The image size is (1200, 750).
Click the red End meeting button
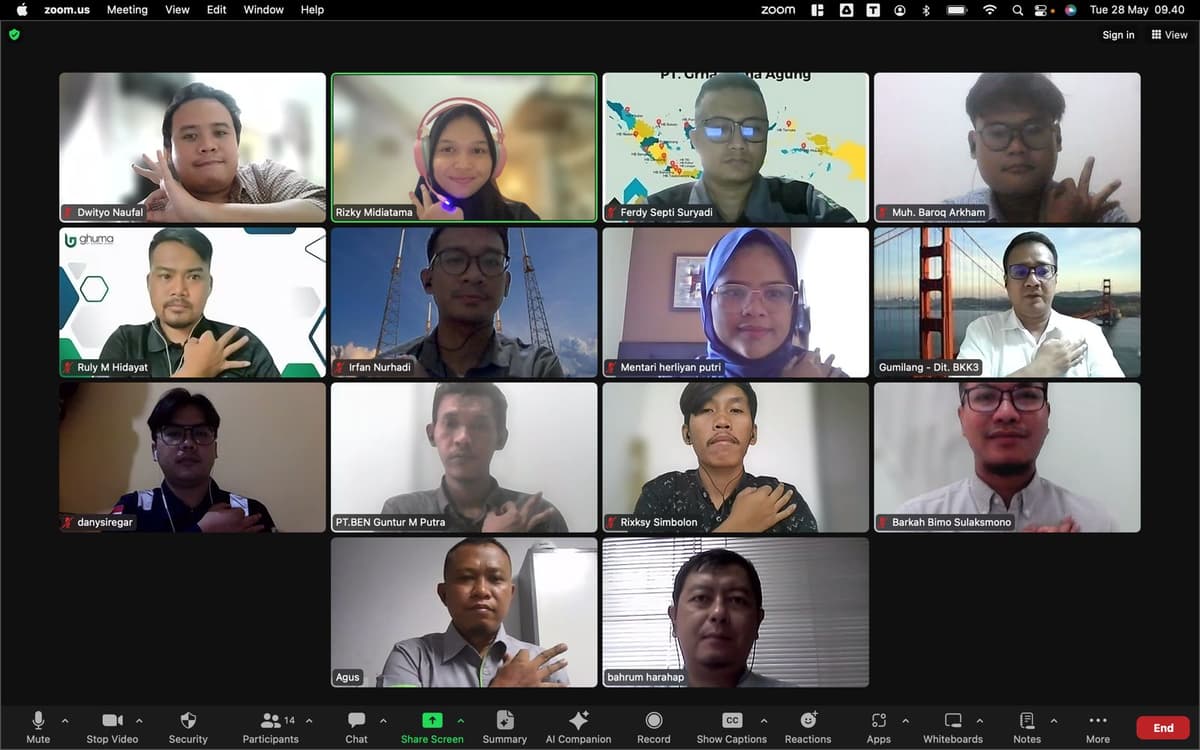click(x=1163, y=728)
